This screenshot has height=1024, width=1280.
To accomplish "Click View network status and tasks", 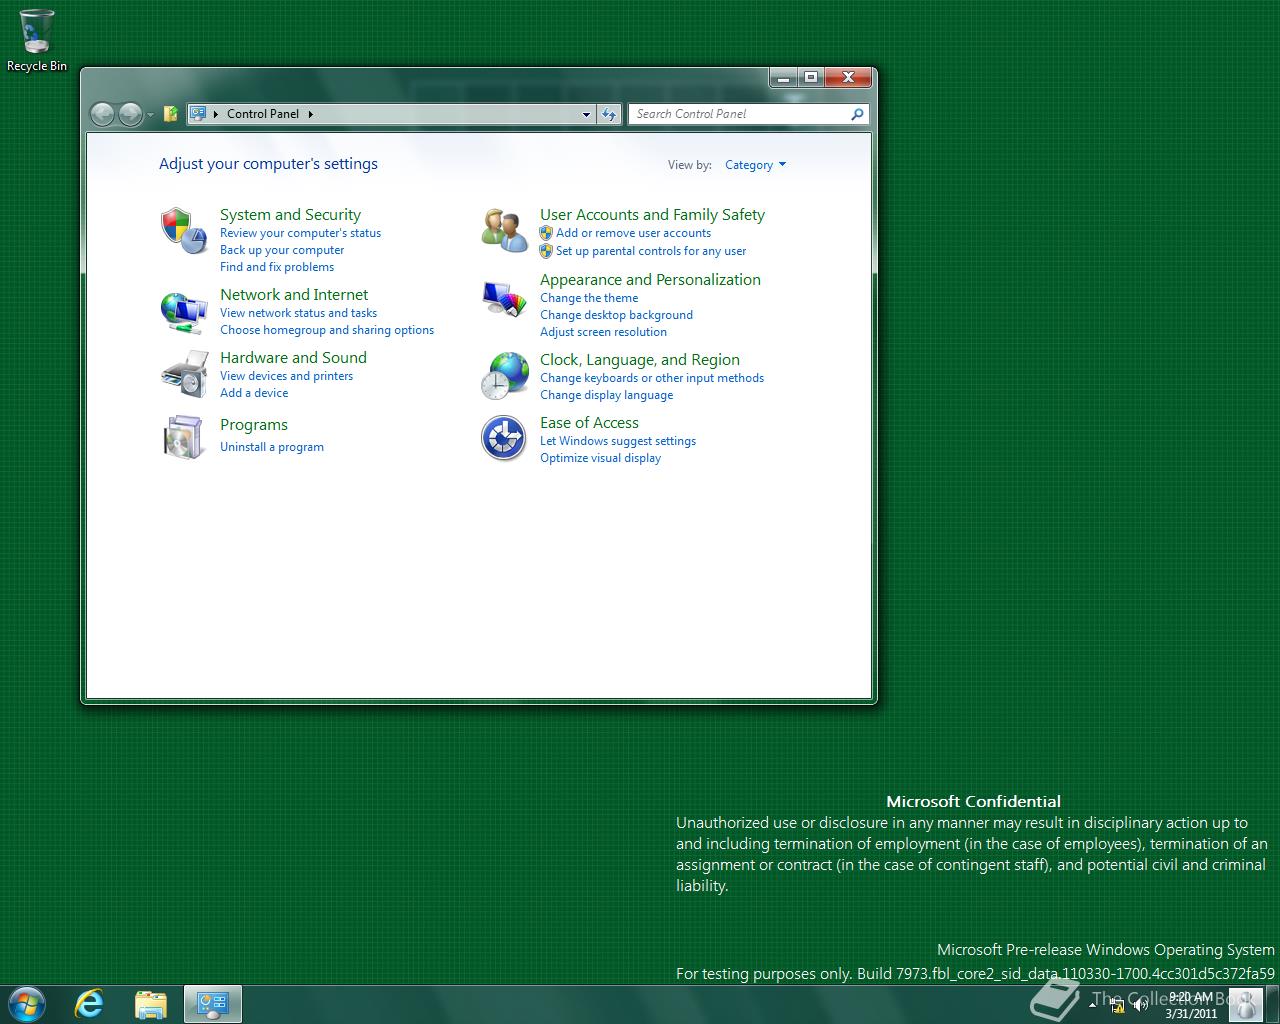I will point(298,313).
